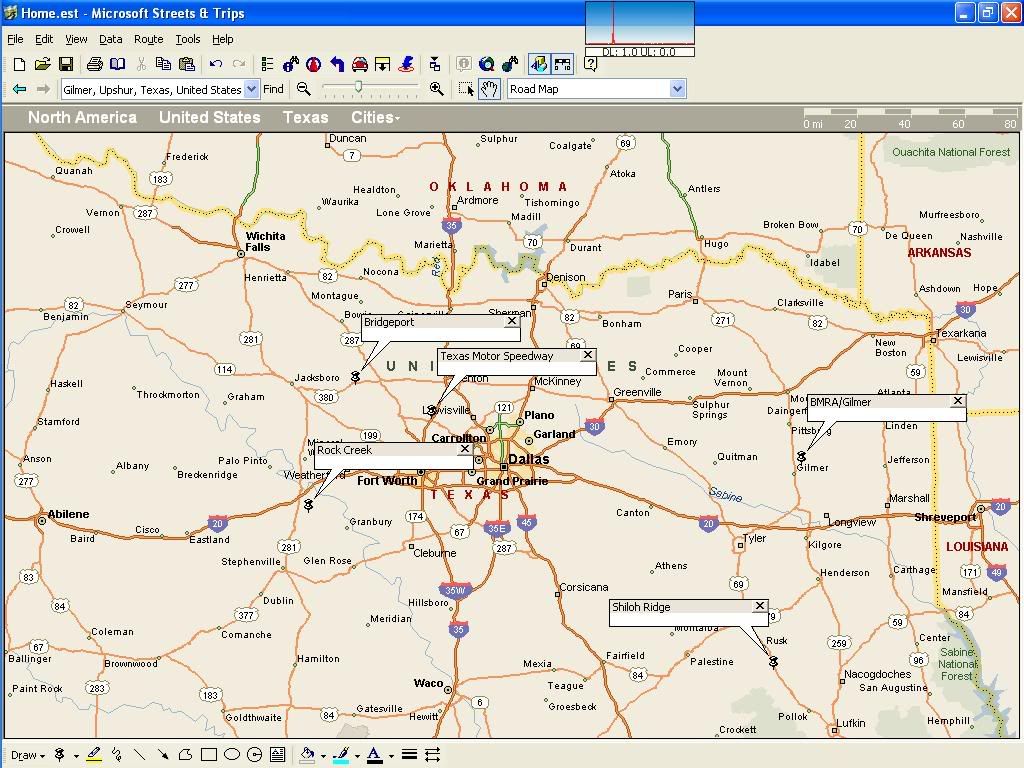The height and width of the screenshot is (768, 1024).
Task: Toggle the selection pointer tool
Action: [x=466, y=89]
